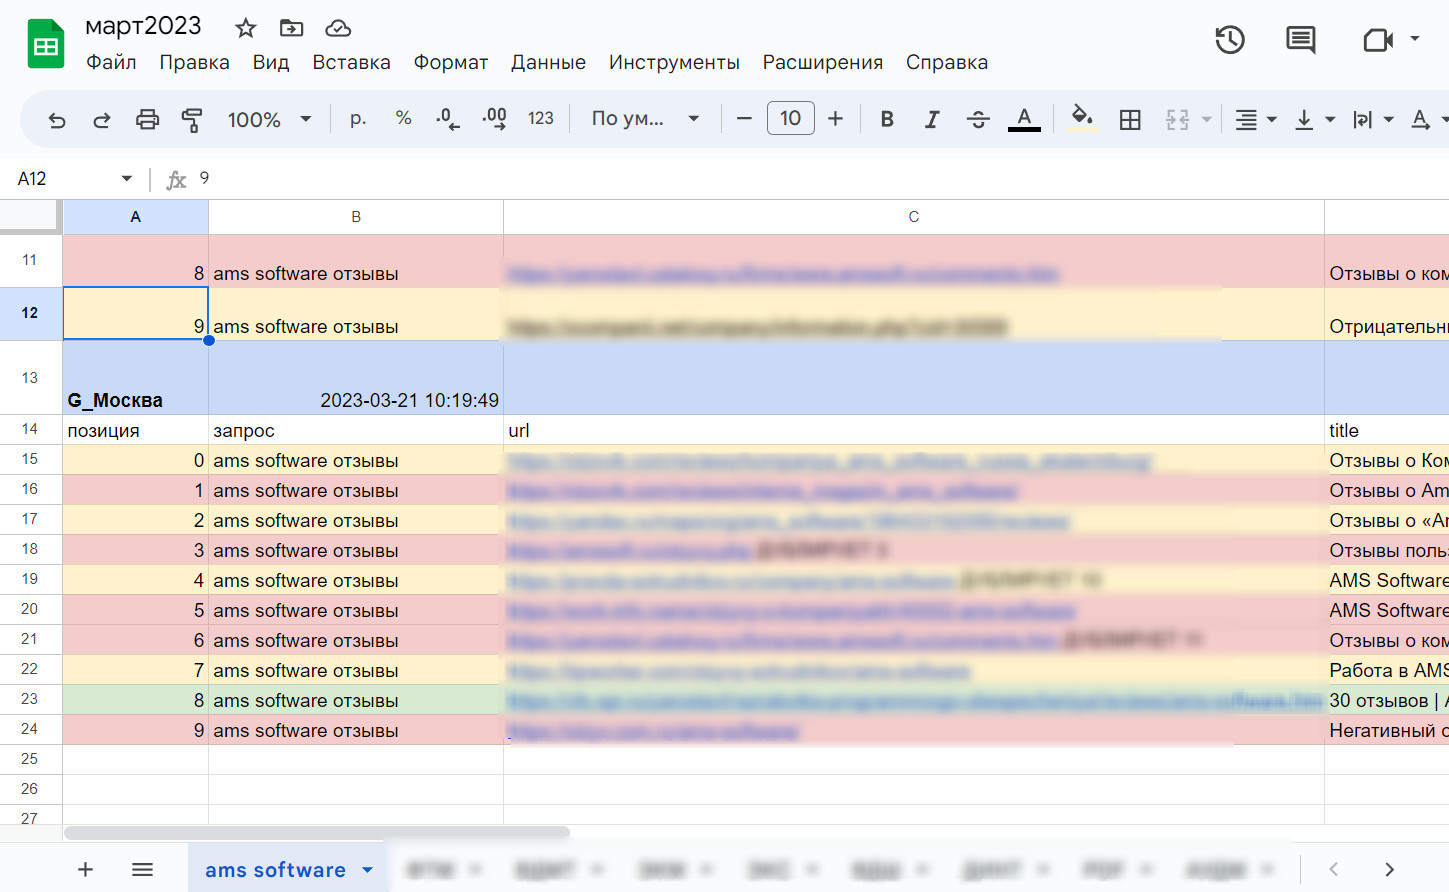Open the Расширения menu
This screenshot has width=1449, height=892.
[x=822, y=62]
